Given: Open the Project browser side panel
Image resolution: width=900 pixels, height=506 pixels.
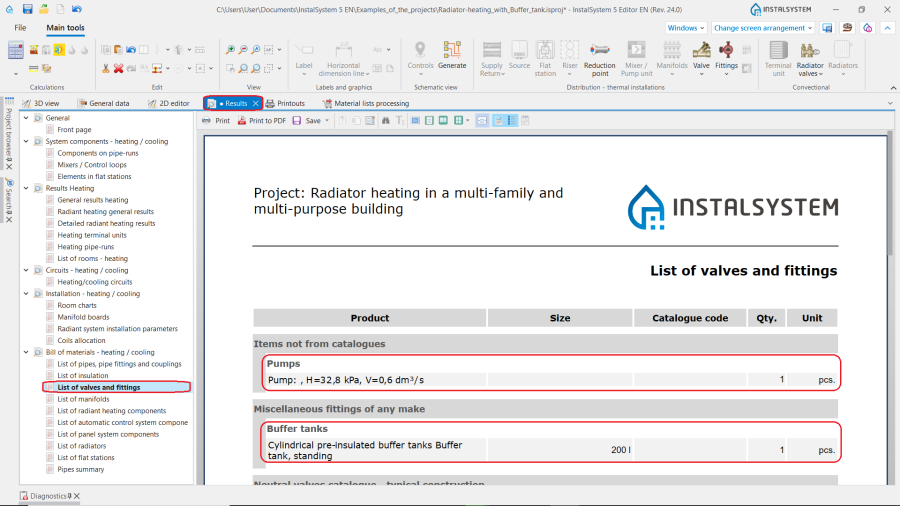Looking at the screenshot, I should point(9,131).
